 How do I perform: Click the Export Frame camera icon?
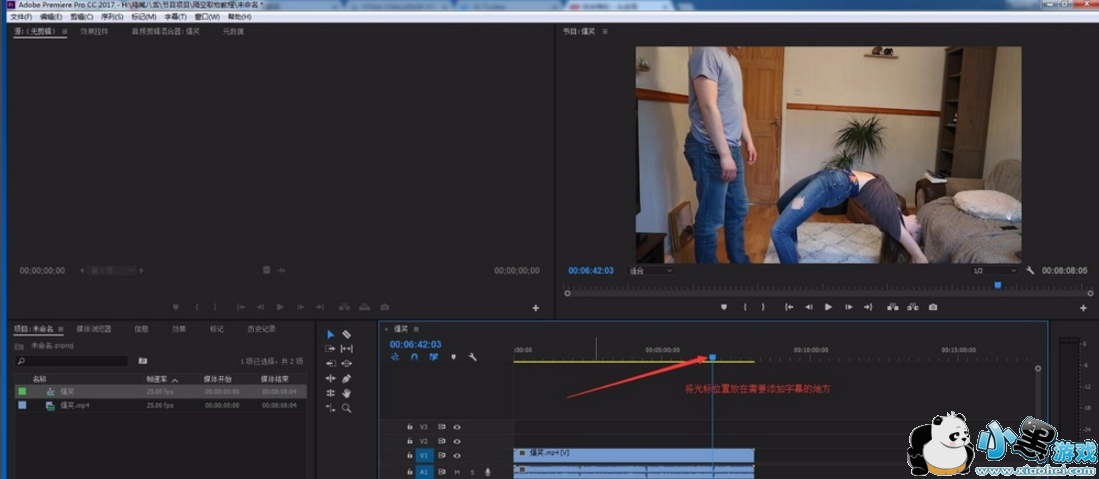932,307
